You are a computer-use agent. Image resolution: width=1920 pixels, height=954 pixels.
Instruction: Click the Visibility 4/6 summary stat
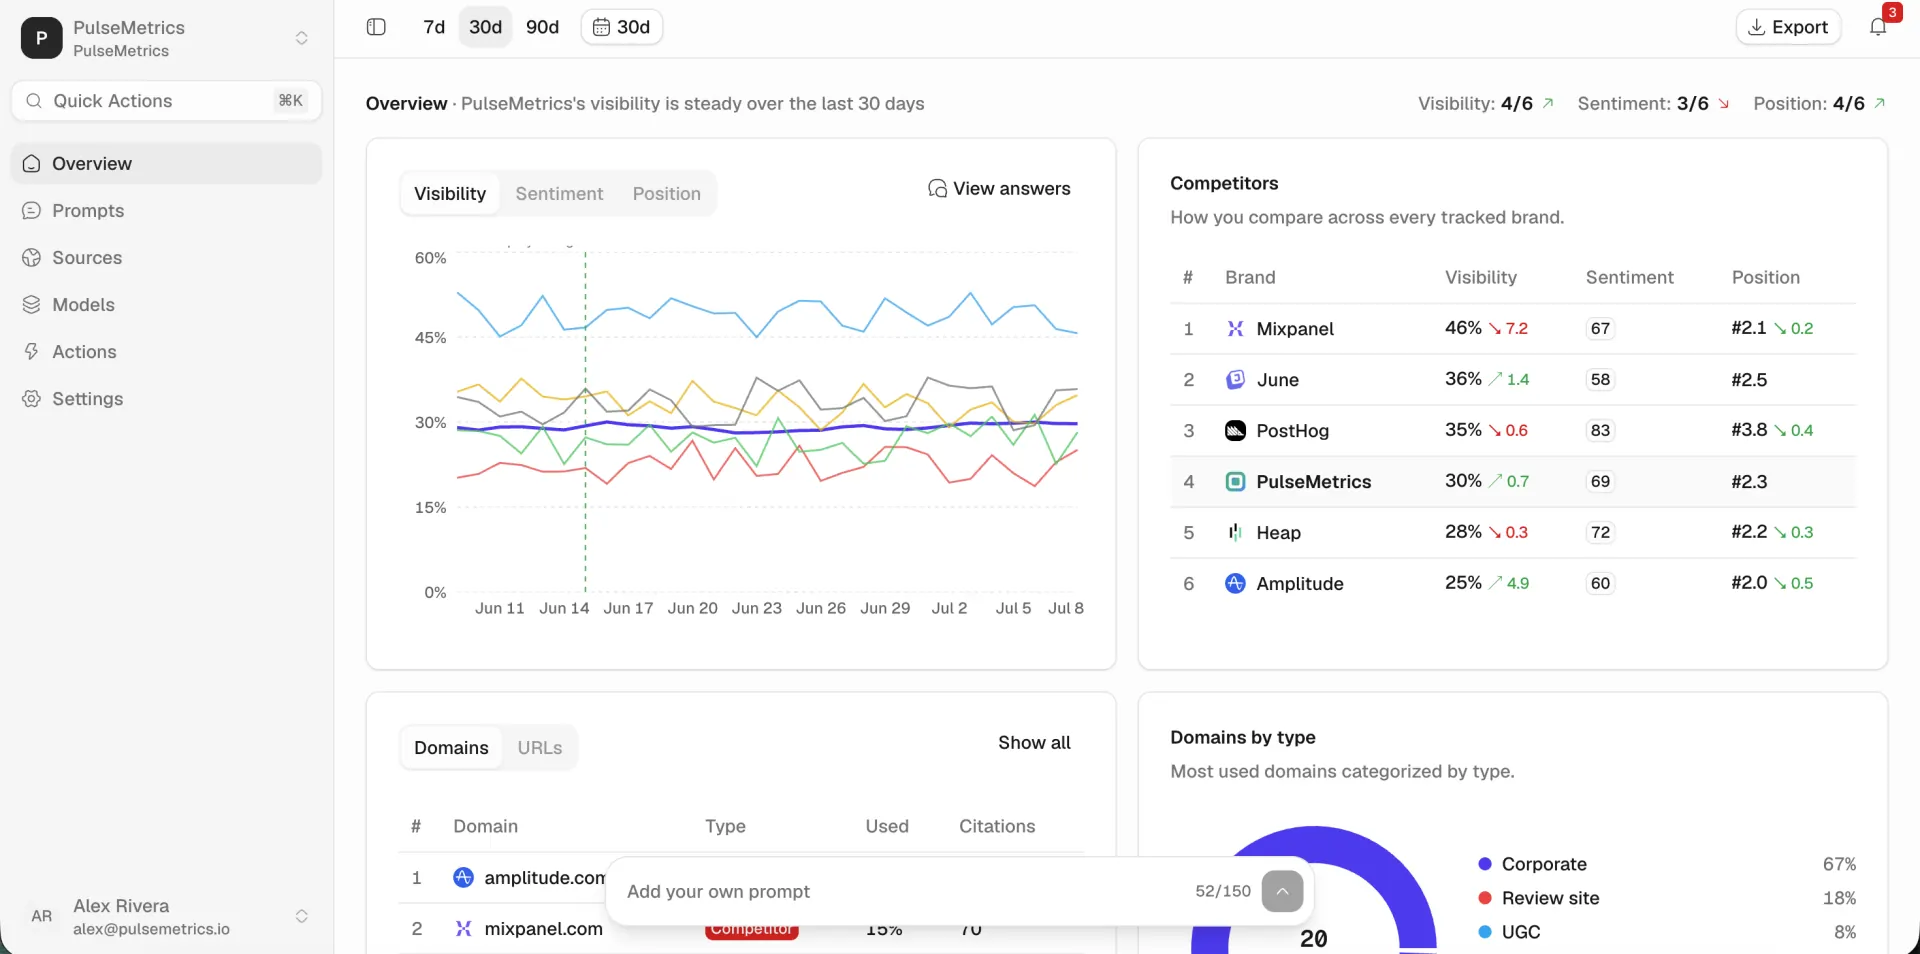click(1486, 104)
